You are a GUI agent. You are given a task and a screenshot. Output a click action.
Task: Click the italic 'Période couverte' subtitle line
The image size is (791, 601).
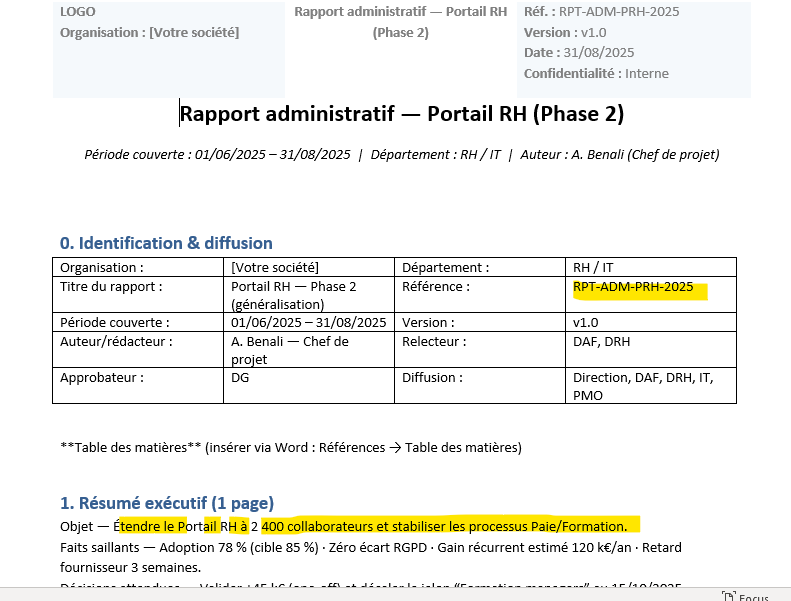click(402, 154)
